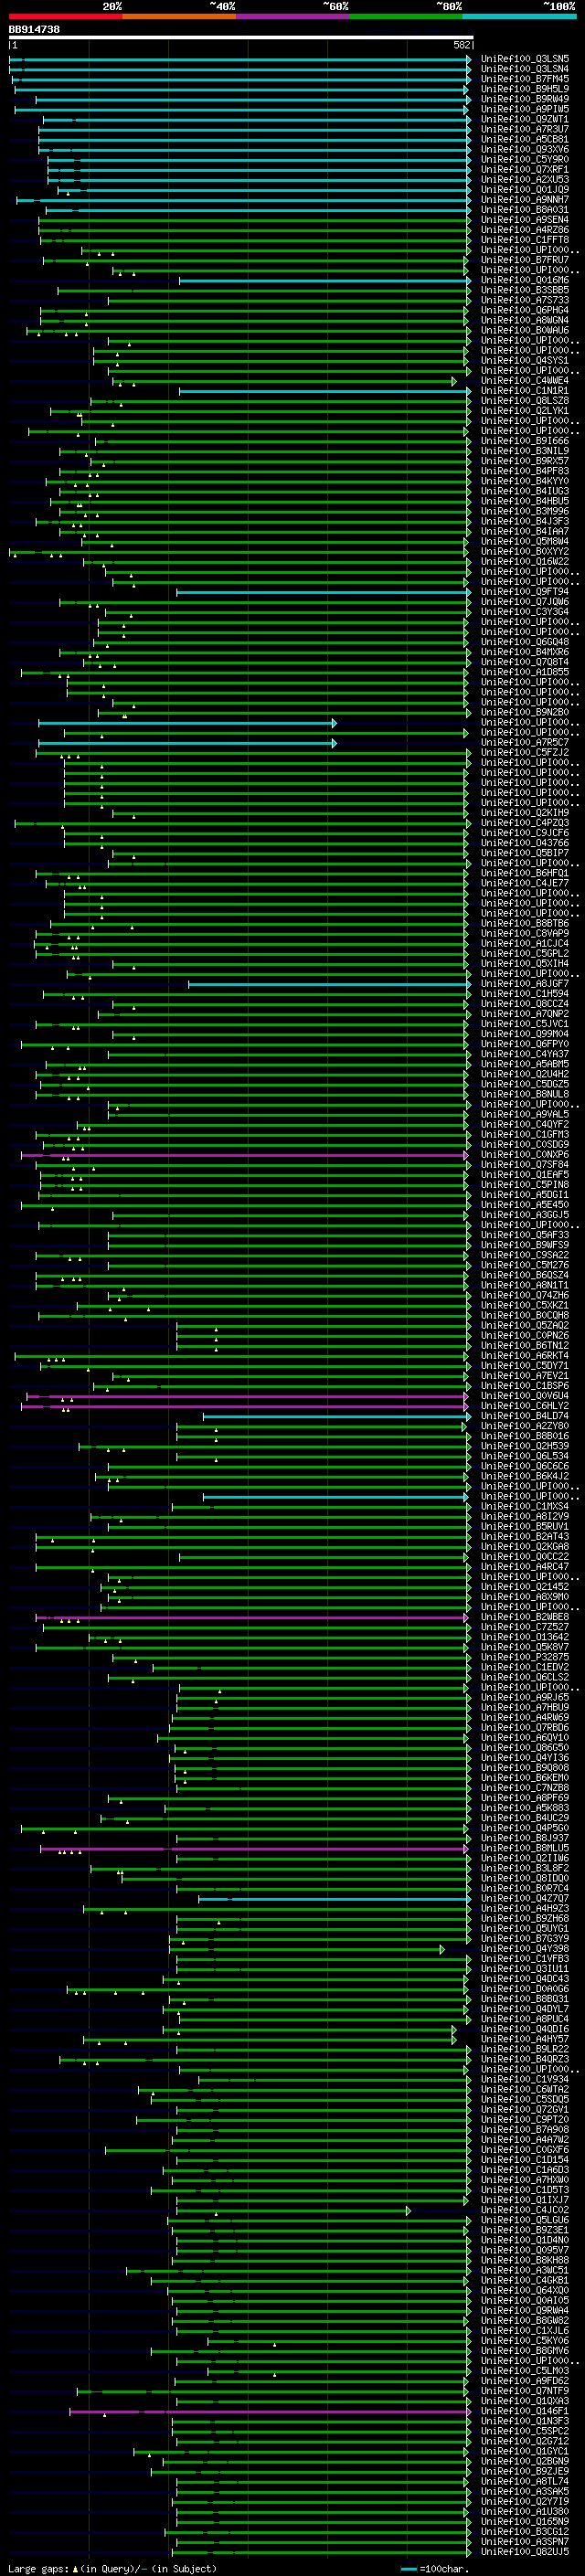Select the UniRef100_C5PIN8 label

tap(525, 1185)
